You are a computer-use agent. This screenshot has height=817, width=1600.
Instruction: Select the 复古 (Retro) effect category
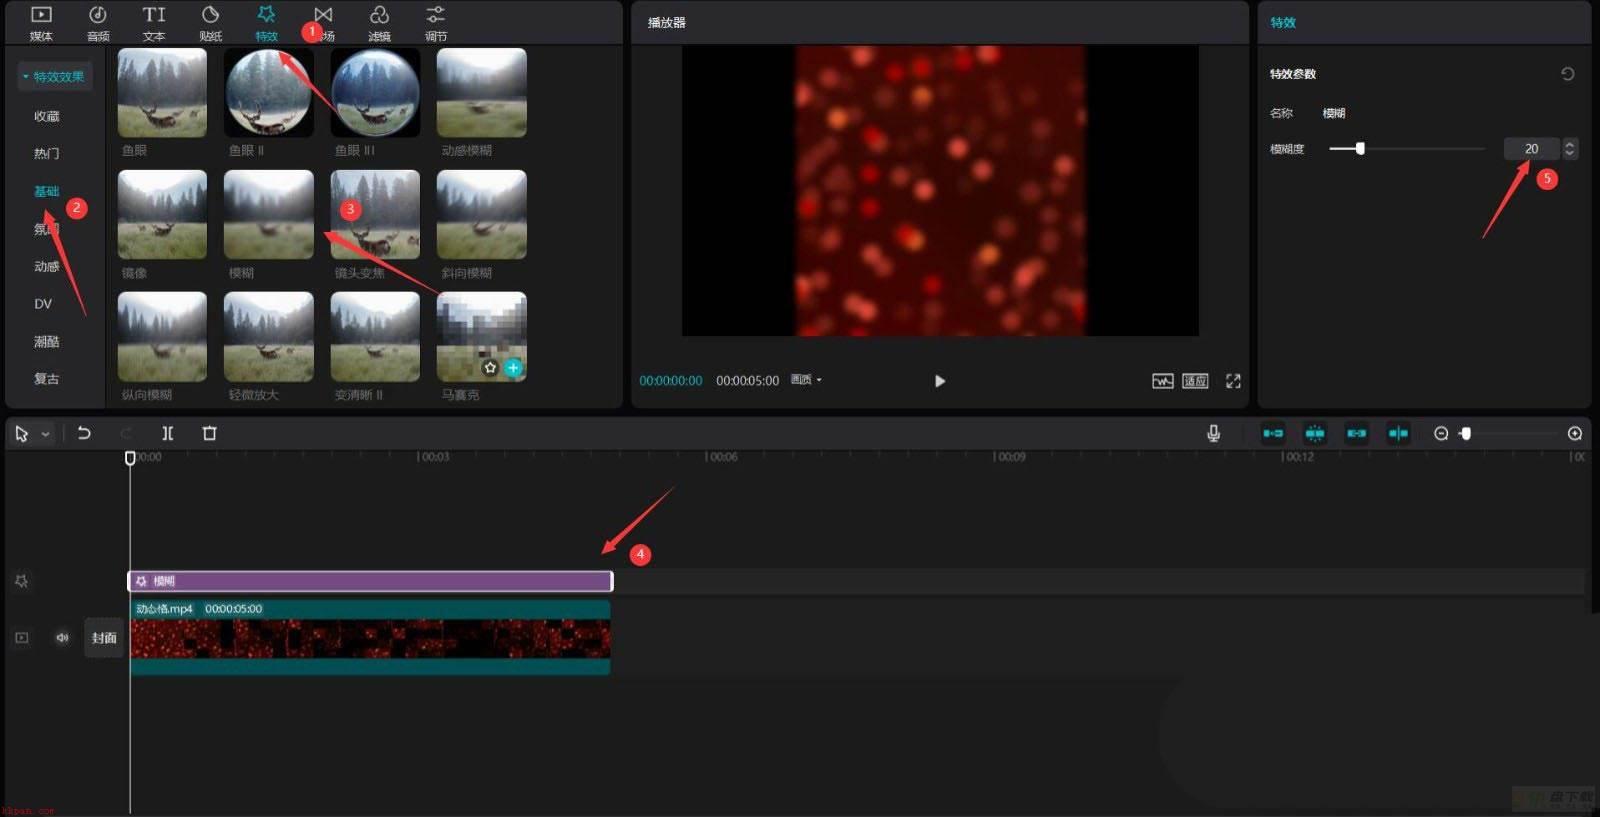point(46,379)
